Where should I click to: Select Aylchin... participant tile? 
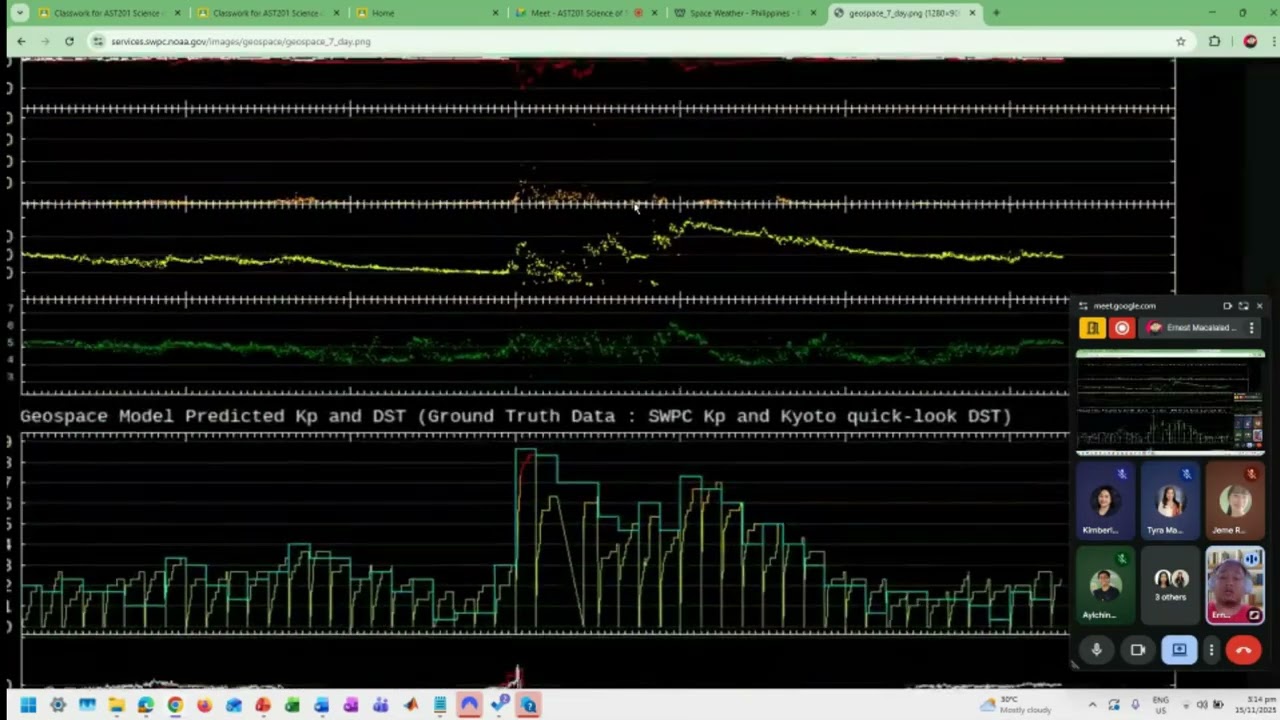pyautogui.click(x=1104, y=585)
